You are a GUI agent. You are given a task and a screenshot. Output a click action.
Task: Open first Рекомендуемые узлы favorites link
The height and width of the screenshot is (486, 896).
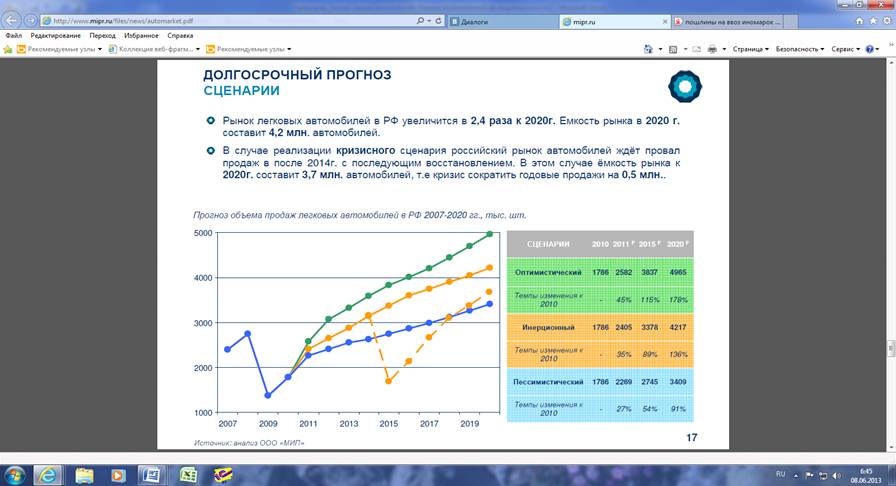[59, 49]
